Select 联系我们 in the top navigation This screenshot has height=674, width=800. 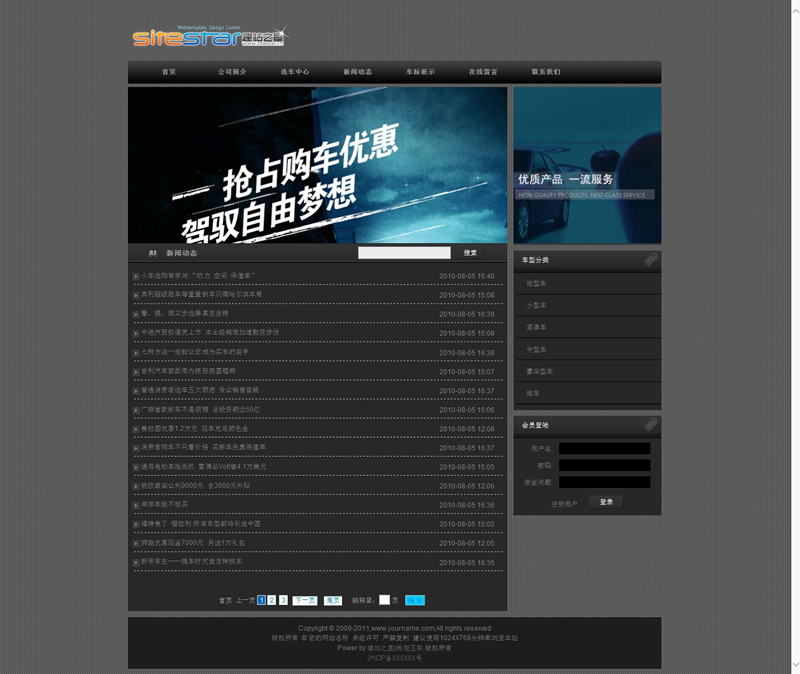point(546,72)
